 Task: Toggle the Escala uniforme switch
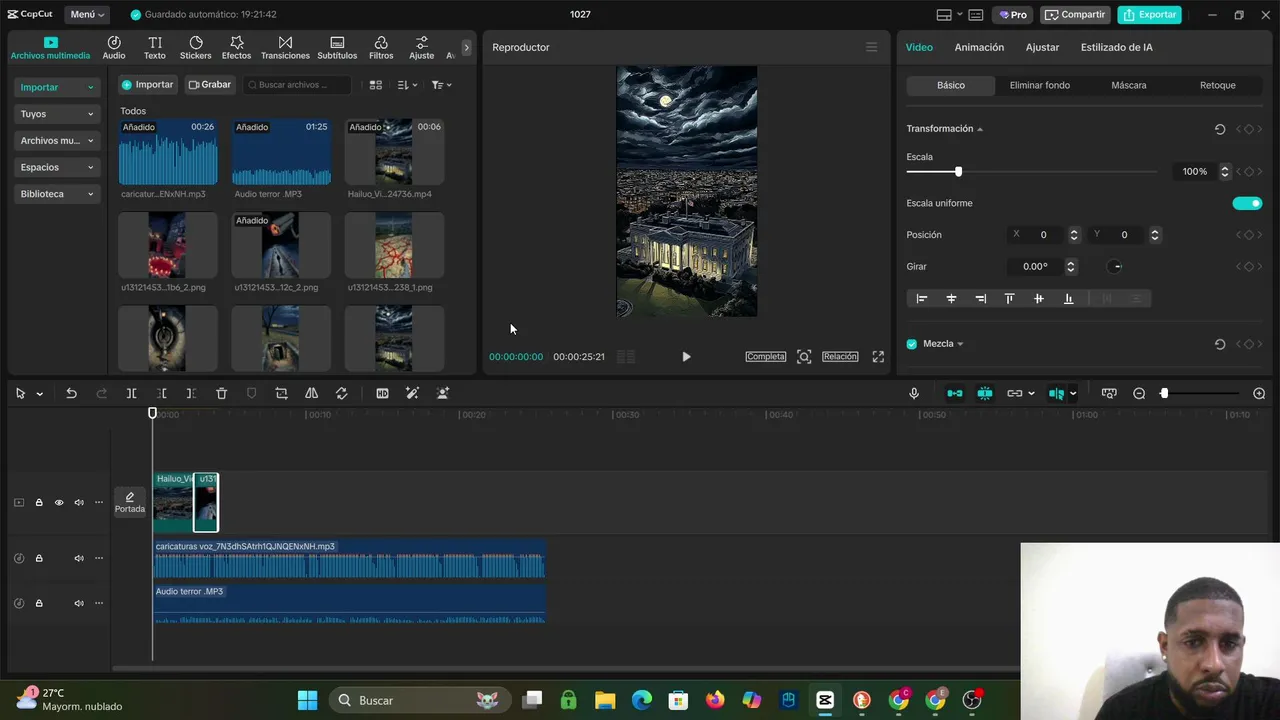pos(1247,203)
